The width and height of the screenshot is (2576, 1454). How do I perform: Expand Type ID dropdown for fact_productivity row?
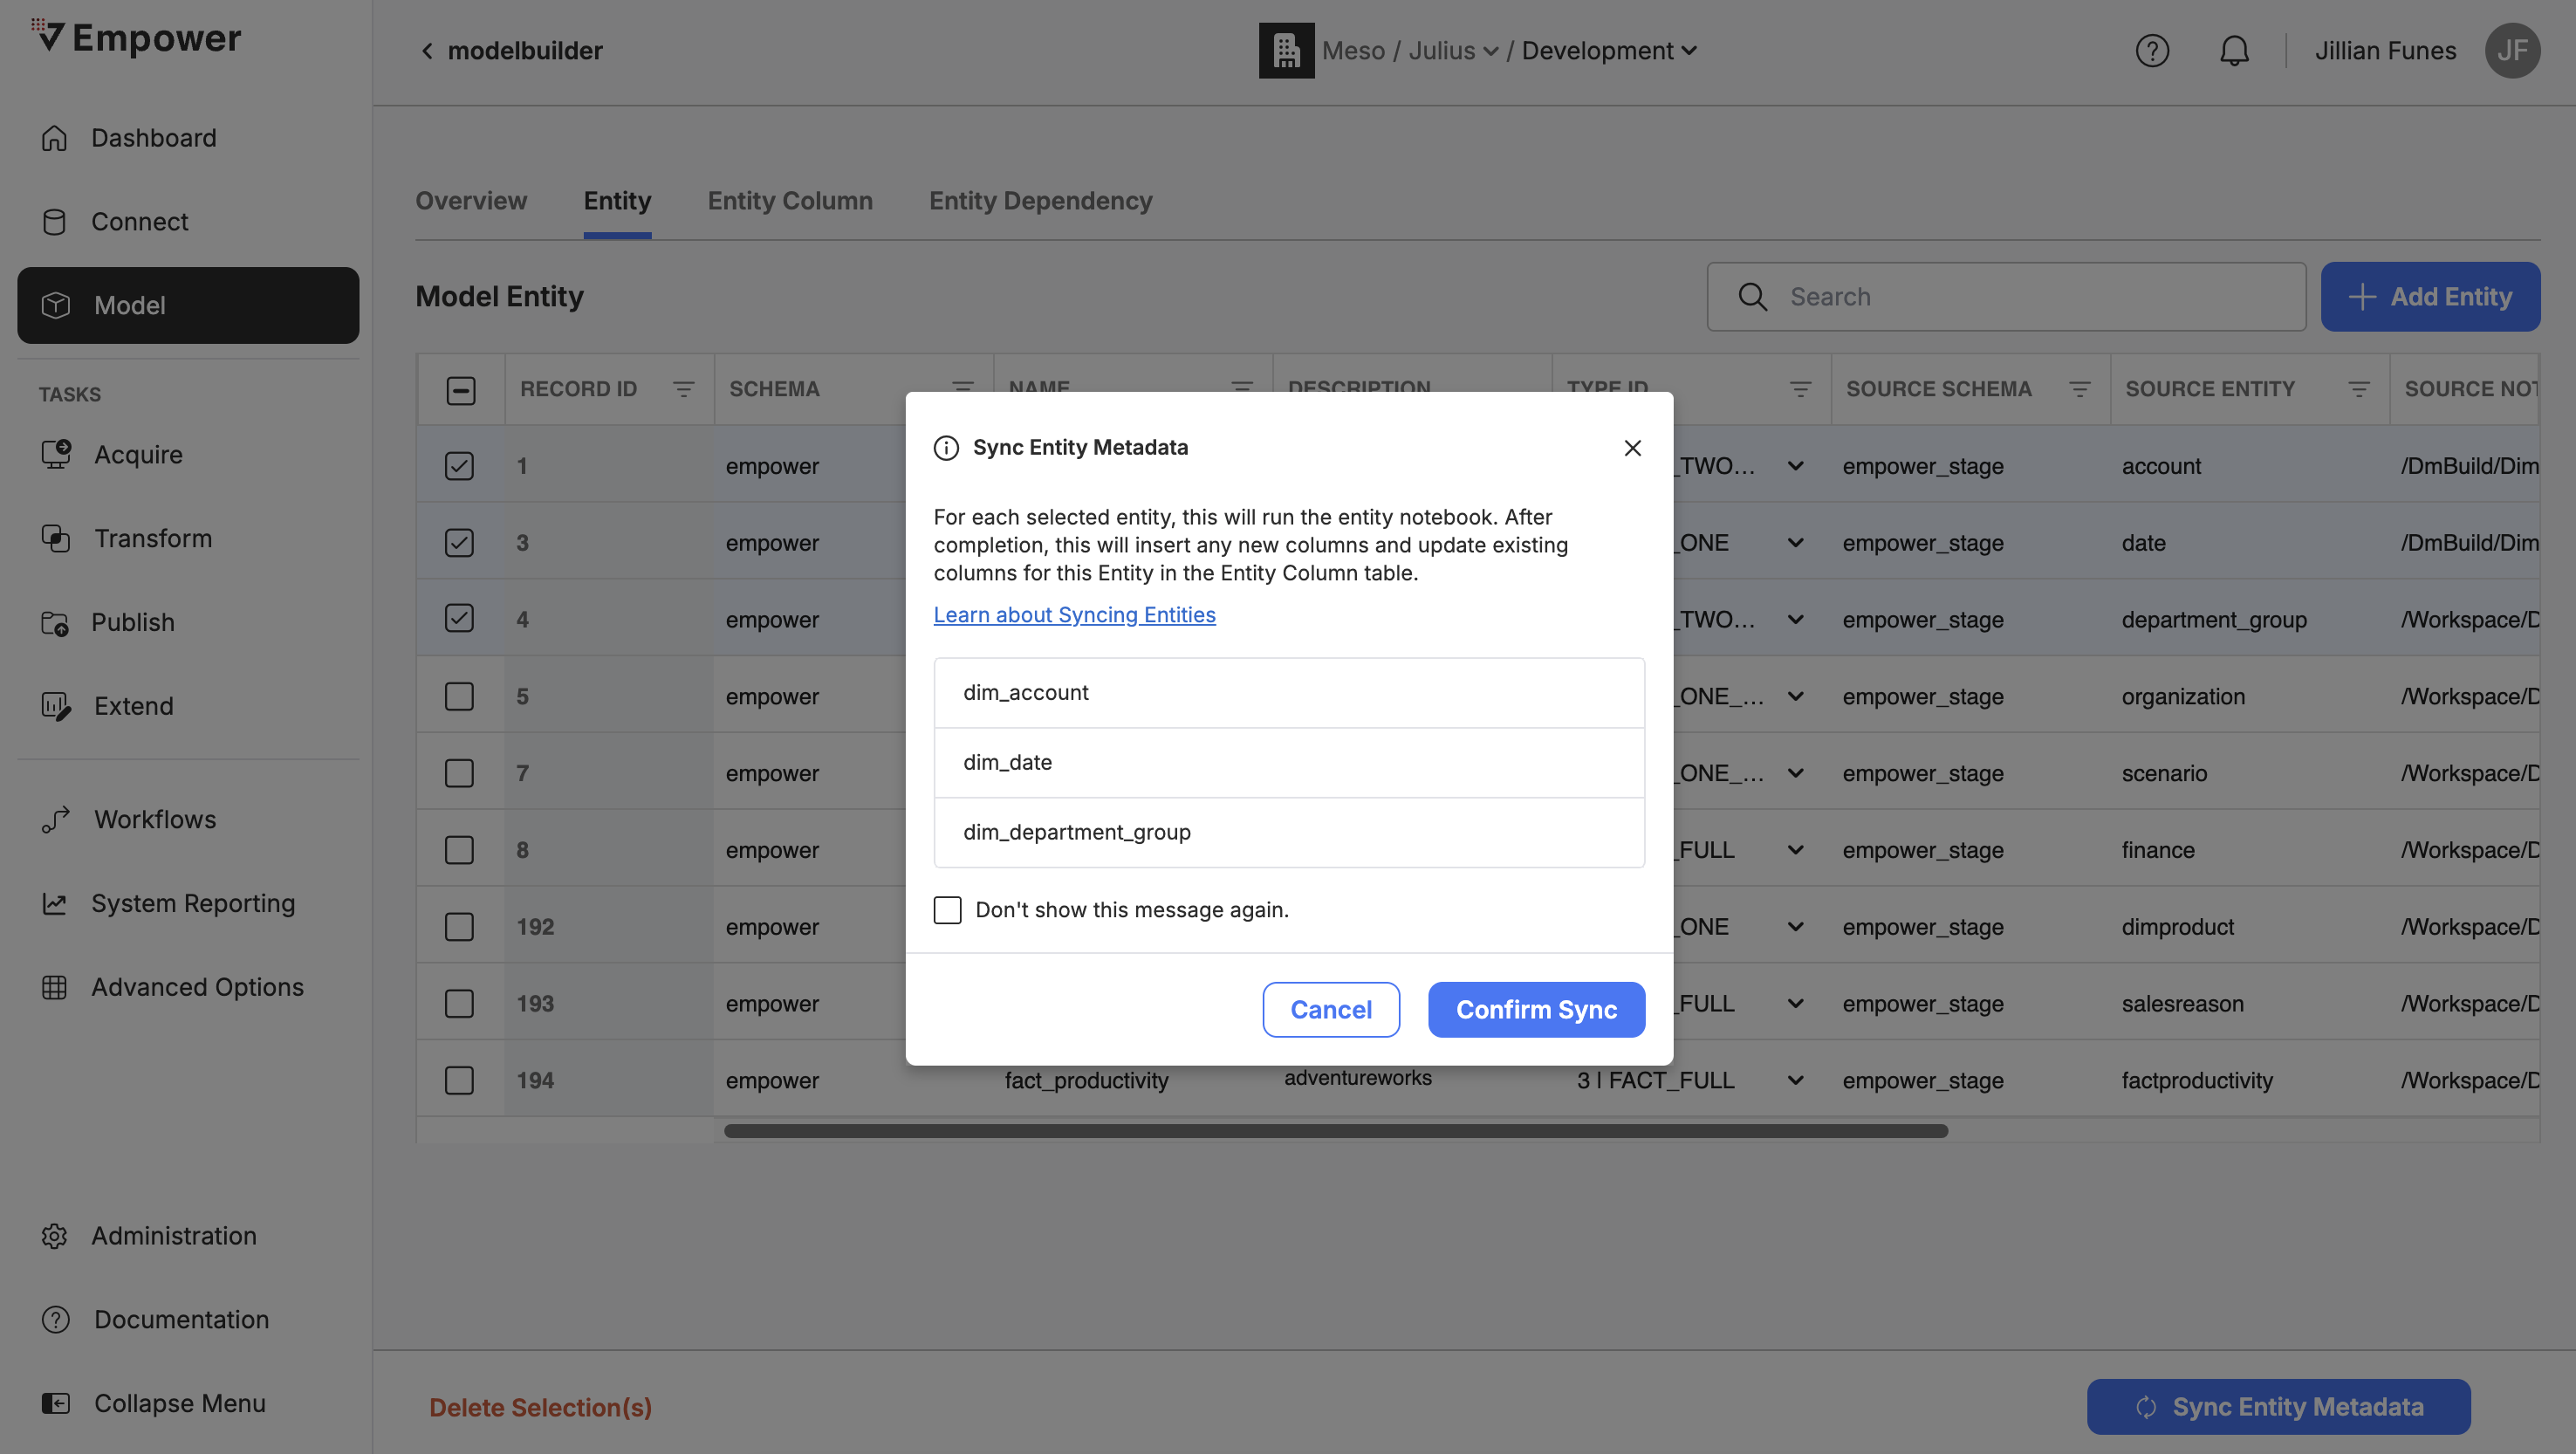pos(1796,1080)
